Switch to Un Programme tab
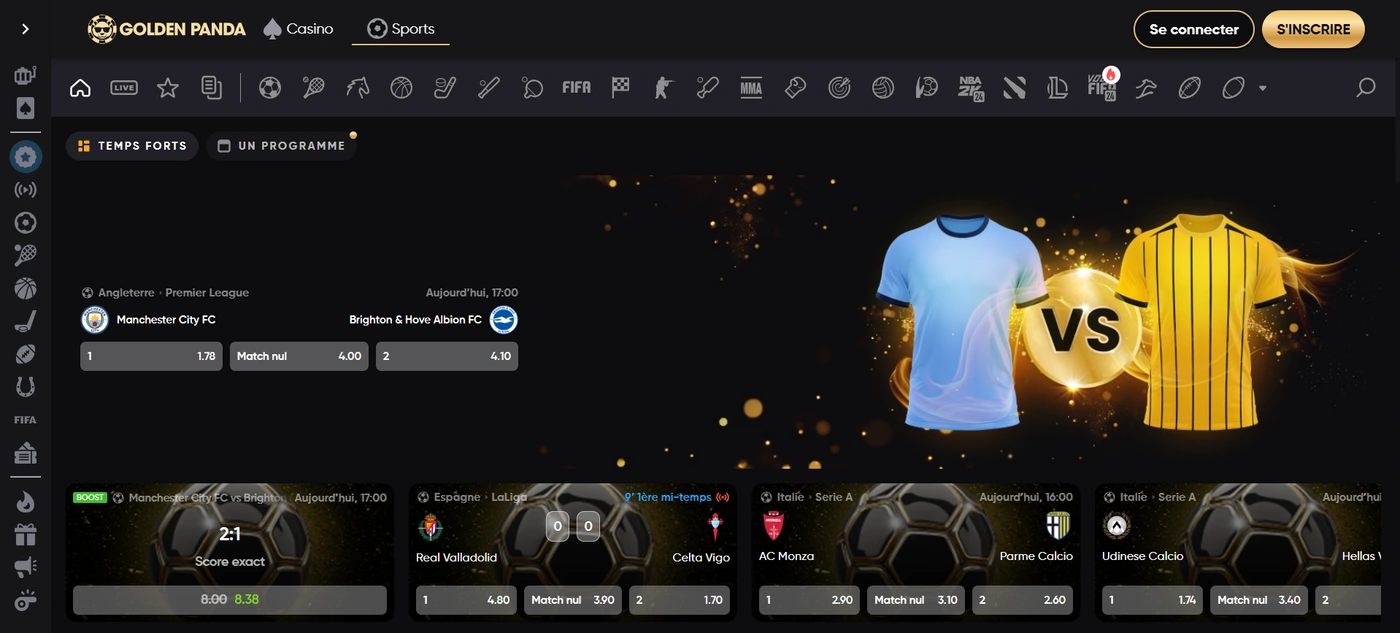This screenshot has width=1400, height=633. [x=281, y=146]
